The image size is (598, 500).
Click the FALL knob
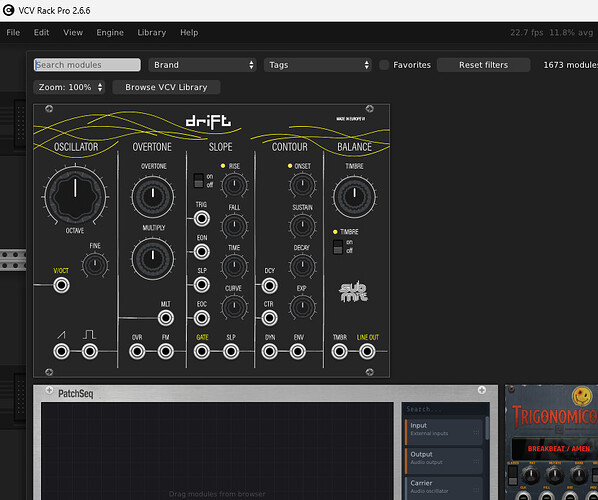tap(234, 226)
